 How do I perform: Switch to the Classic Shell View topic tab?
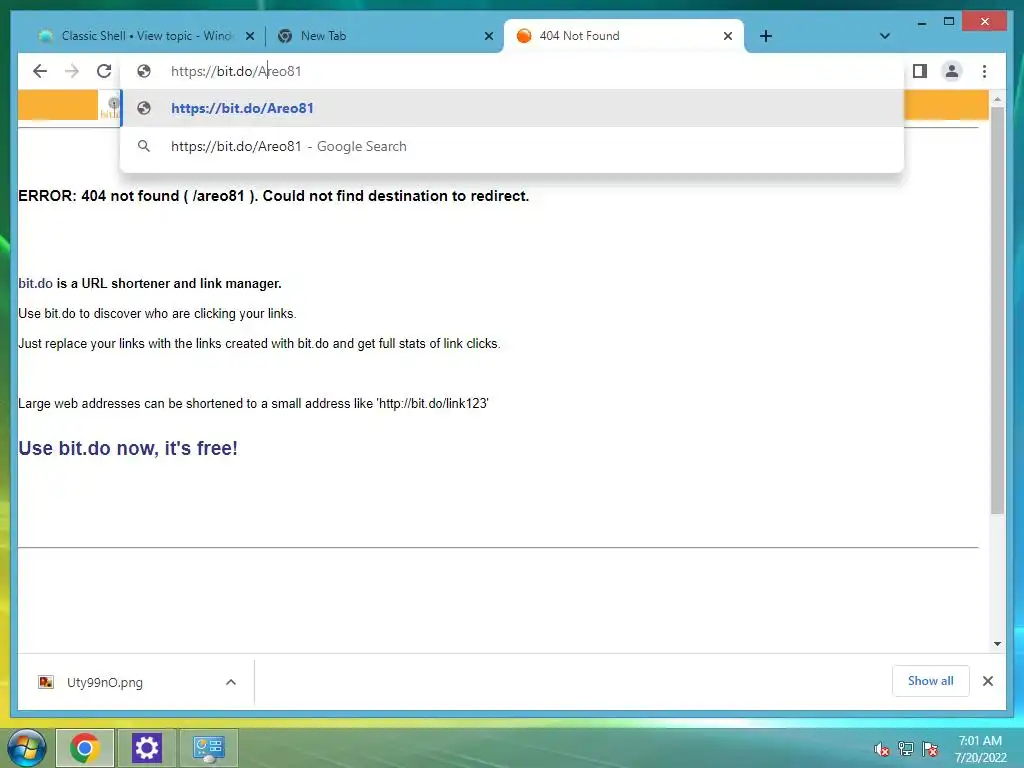pos(146,36)
